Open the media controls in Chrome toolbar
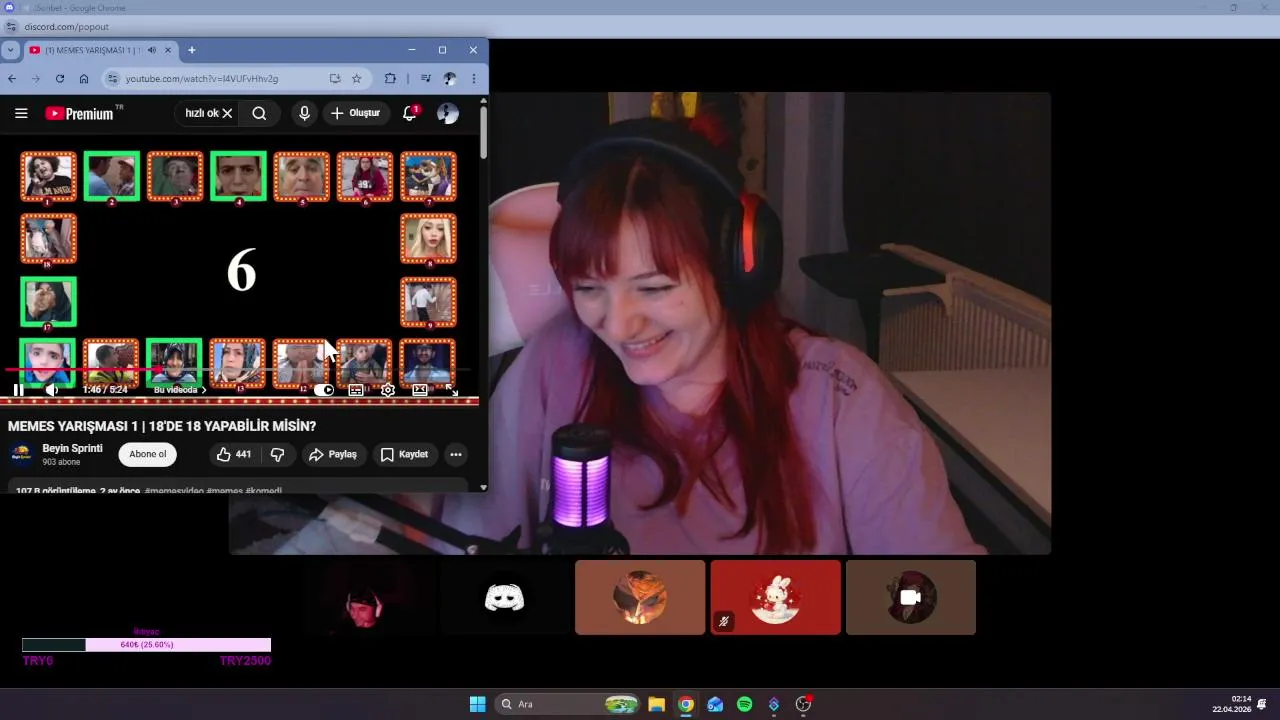 tap(425, 79)
